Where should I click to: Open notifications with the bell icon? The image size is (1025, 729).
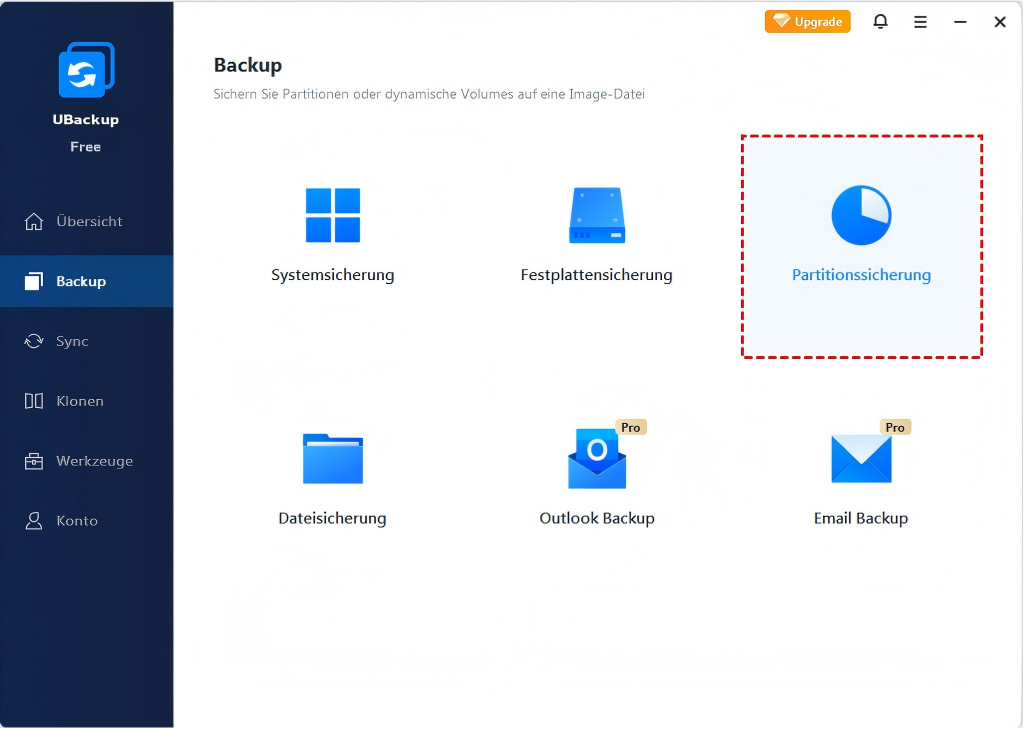(x=880, y=22)
